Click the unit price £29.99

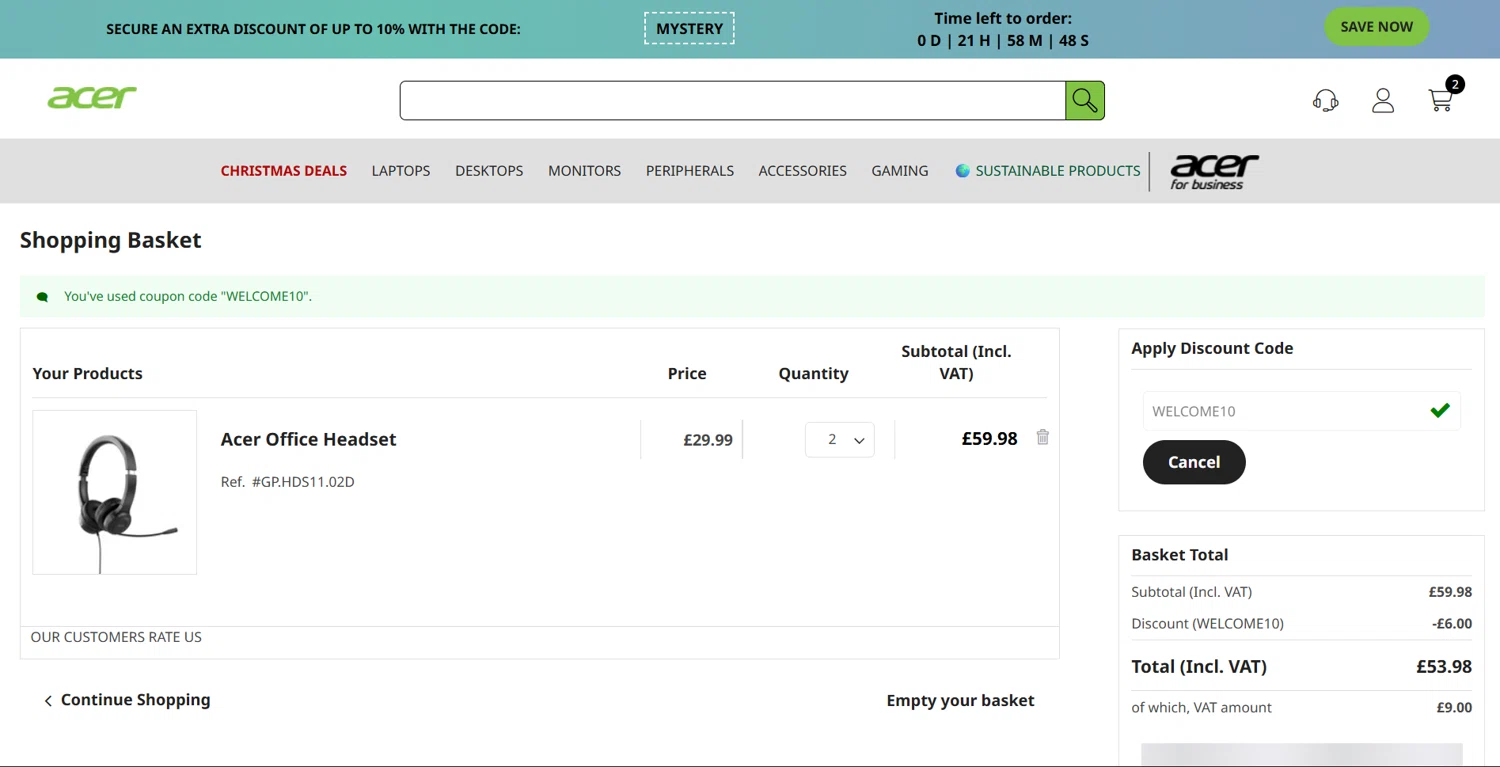coord(708,440)
